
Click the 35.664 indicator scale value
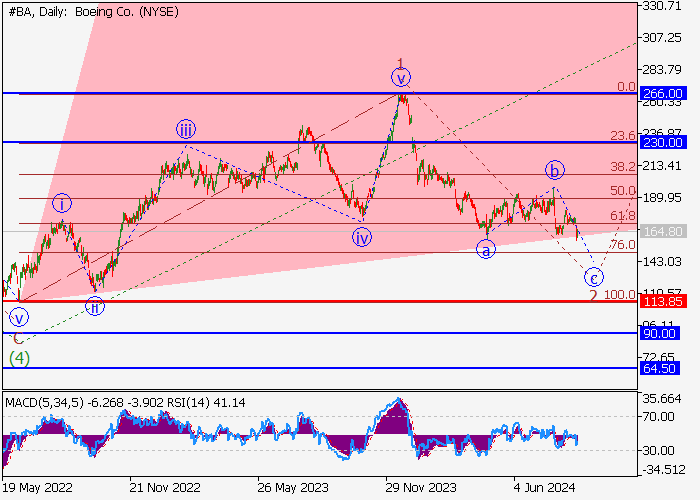click(x=662, y=399)
